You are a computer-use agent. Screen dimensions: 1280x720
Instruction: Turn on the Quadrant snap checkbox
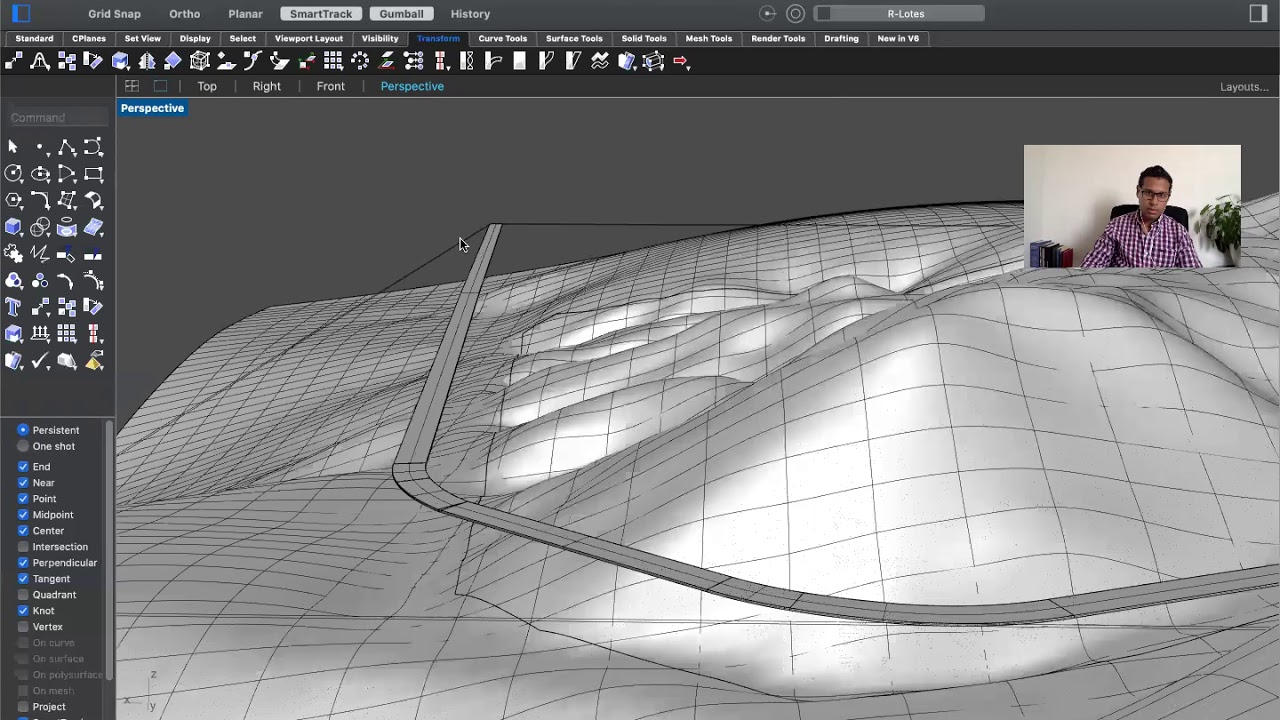[23, 595]
